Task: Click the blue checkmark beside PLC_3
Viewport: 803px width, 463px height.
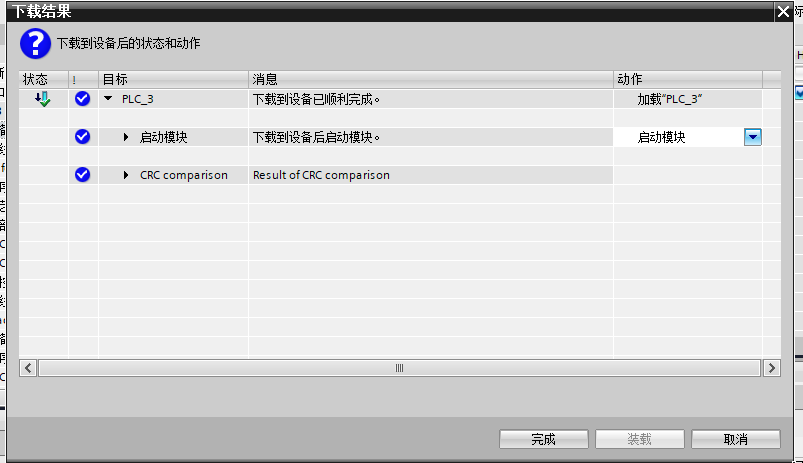Action: (x=83, y=99)
